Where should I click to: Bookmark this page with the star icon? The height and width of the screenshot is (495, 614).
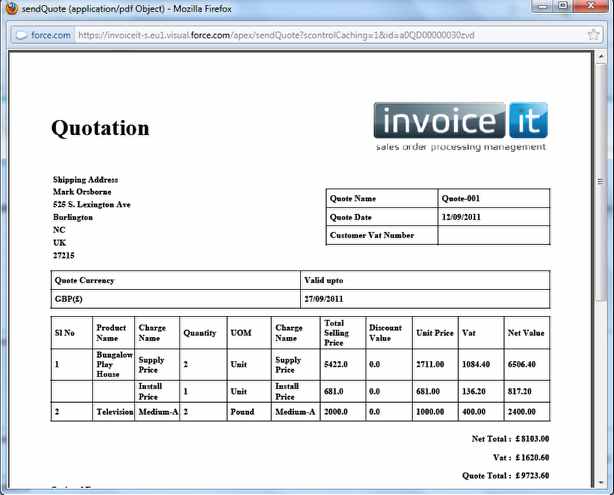pyautogui.click(x=593, y=35)
